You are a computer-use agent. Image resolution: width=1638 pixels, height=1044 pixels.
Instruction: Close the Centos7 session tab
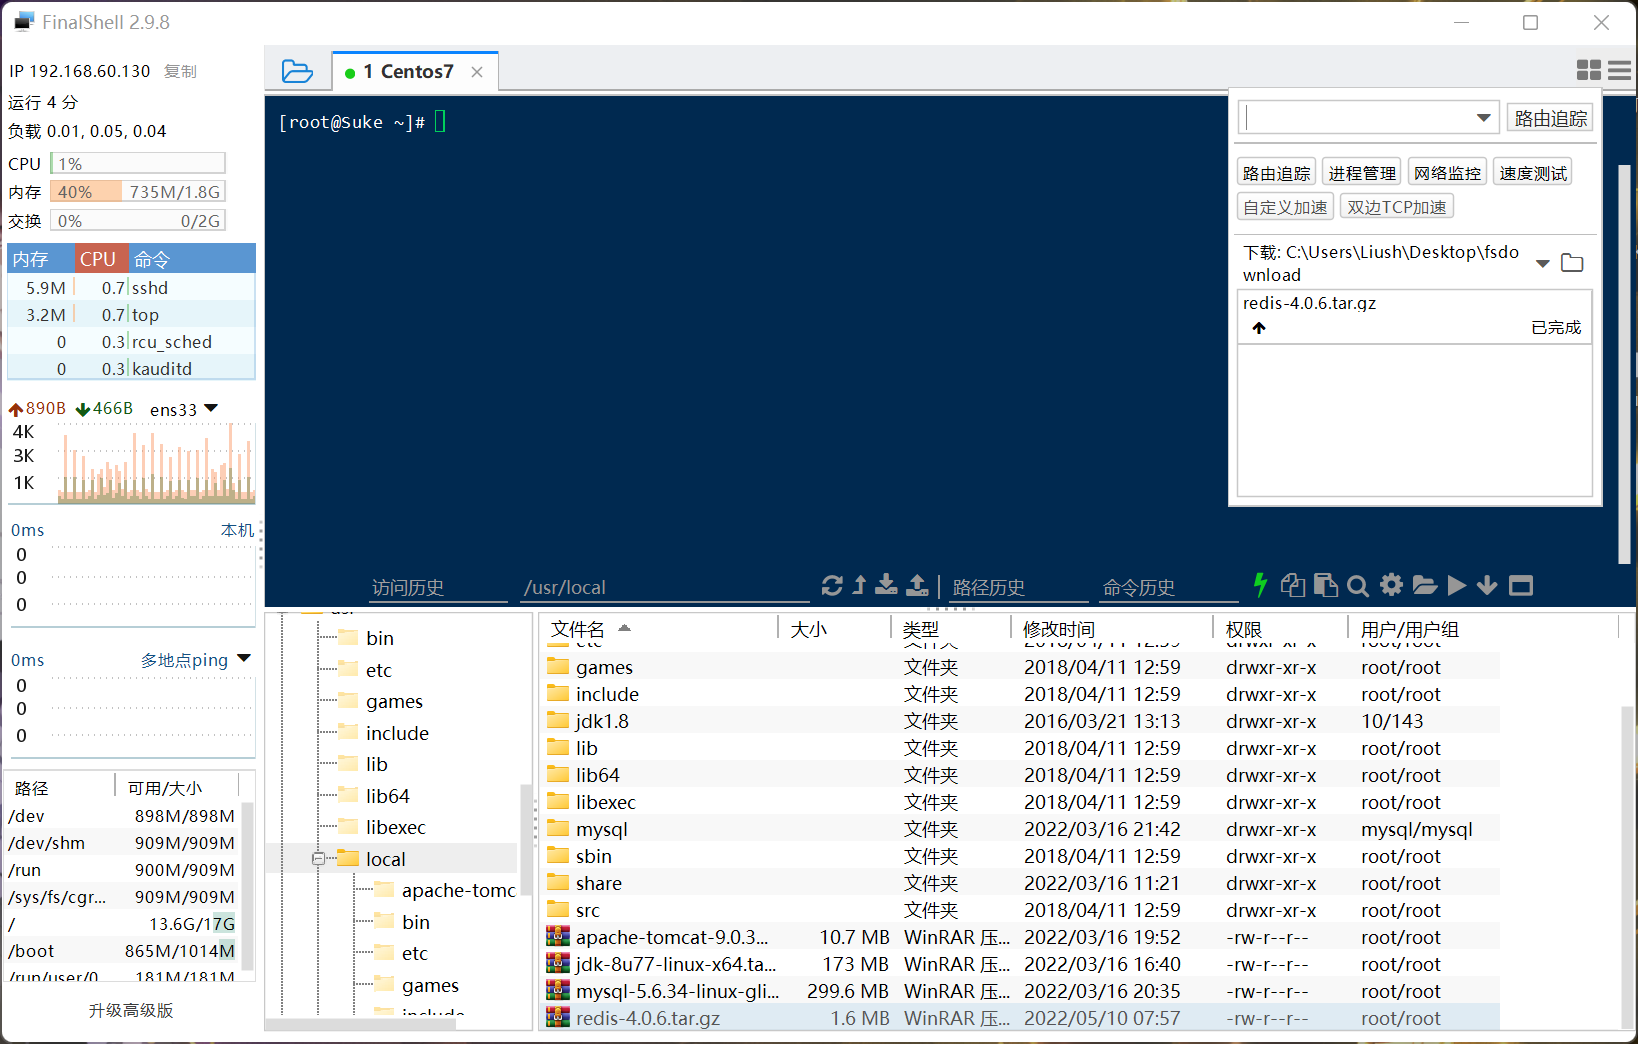[x=477, y=72]
